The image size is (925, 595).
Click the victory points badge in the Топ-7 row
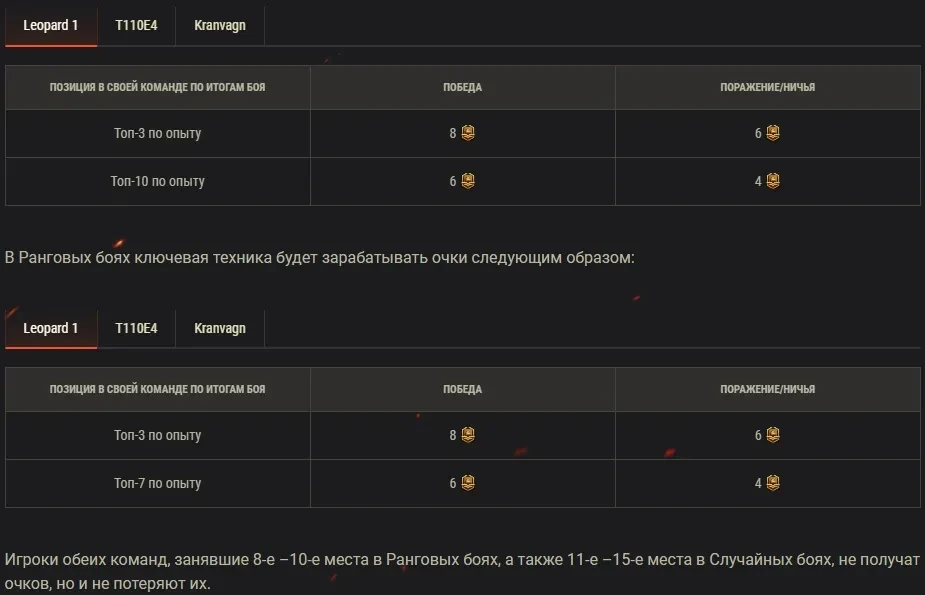[468, 483]
